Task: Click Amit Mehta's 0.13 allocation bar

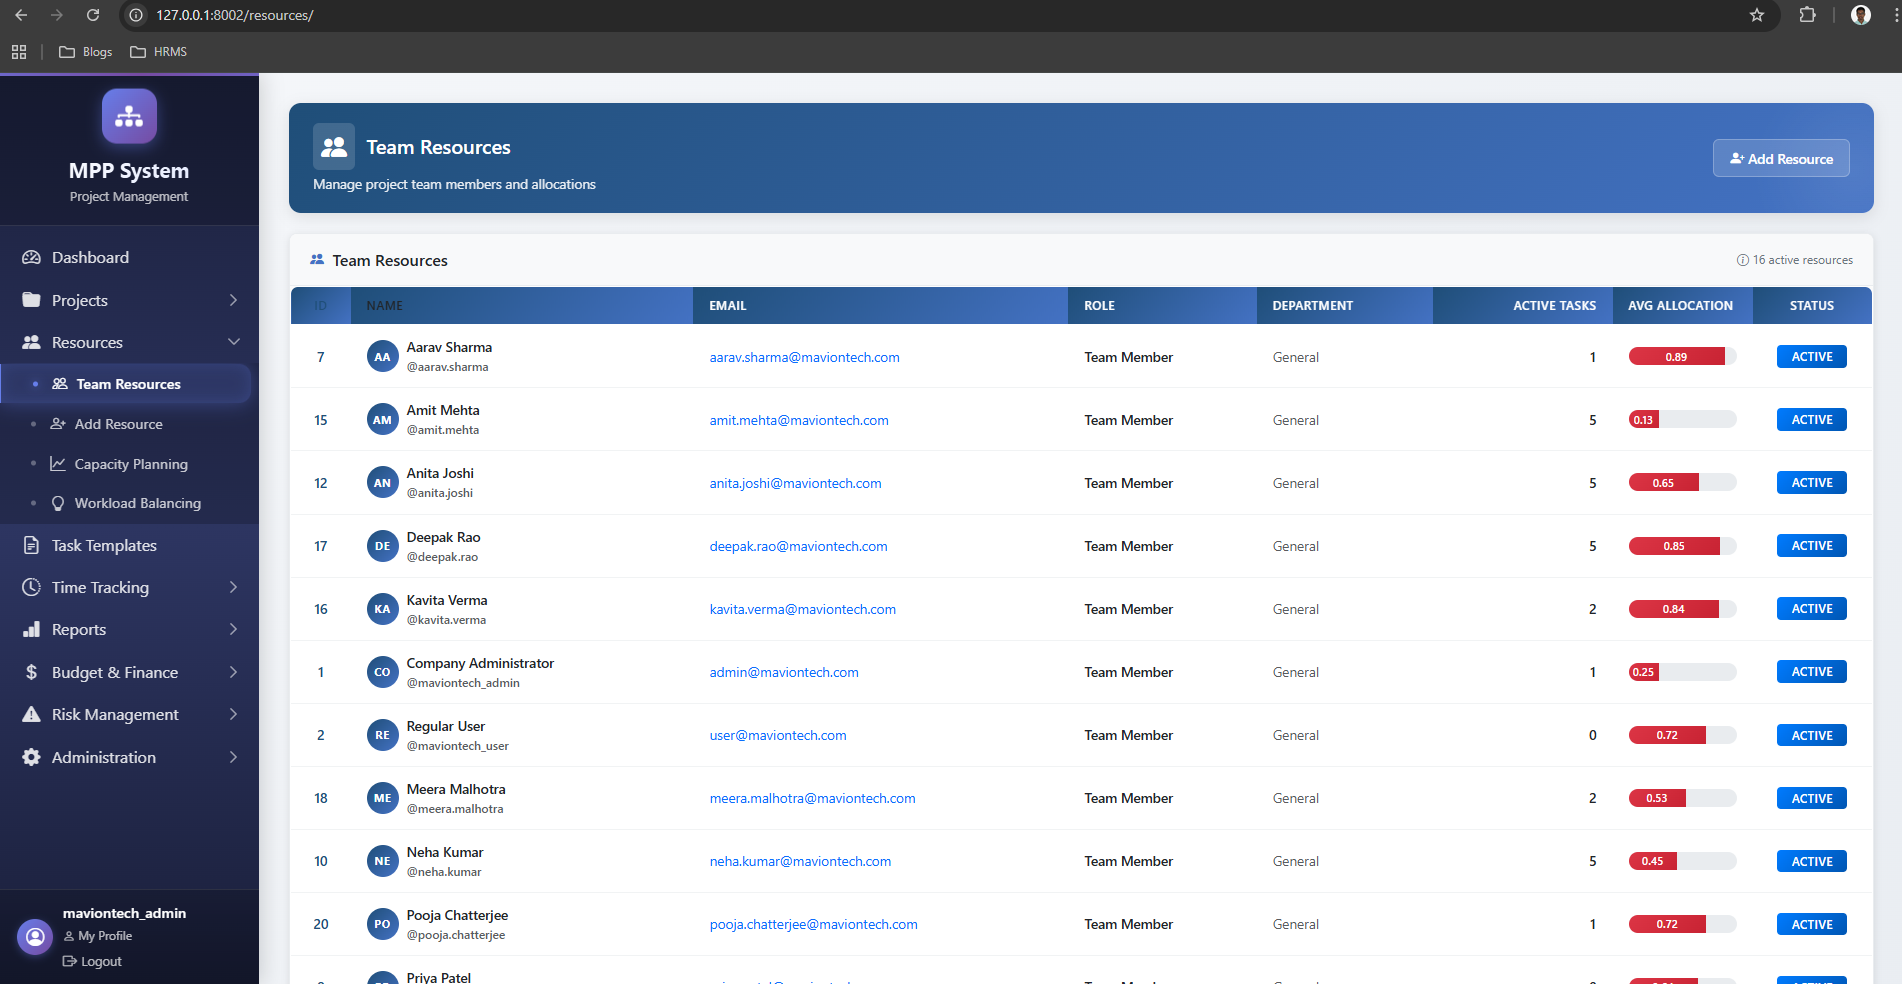Action: (x=1682, y=420)
